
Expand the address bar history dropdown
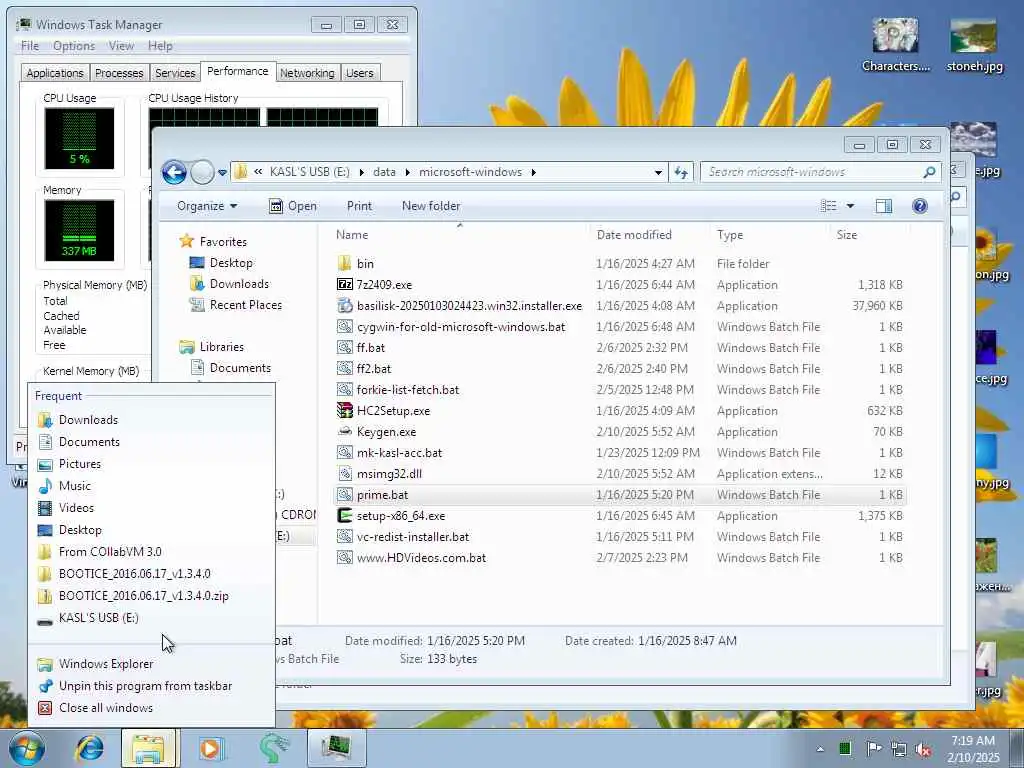coord(658,172)
